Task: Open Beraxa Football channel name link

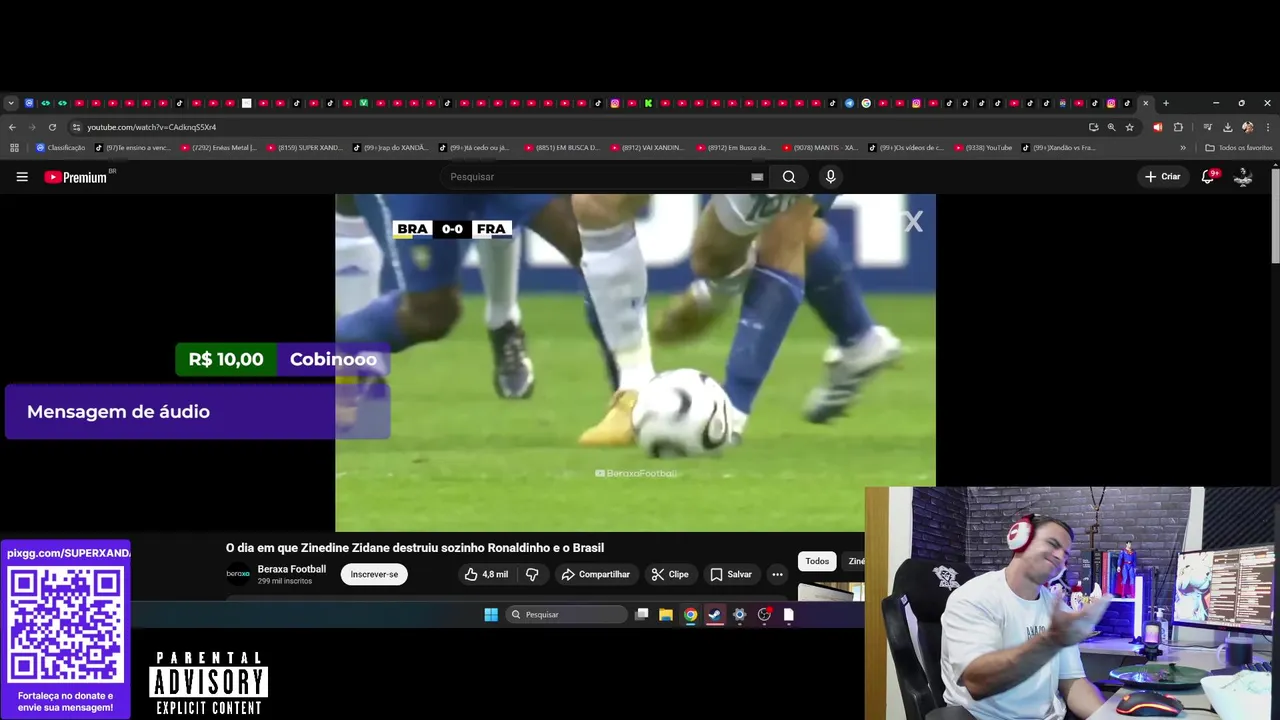Action: [292, 569]
